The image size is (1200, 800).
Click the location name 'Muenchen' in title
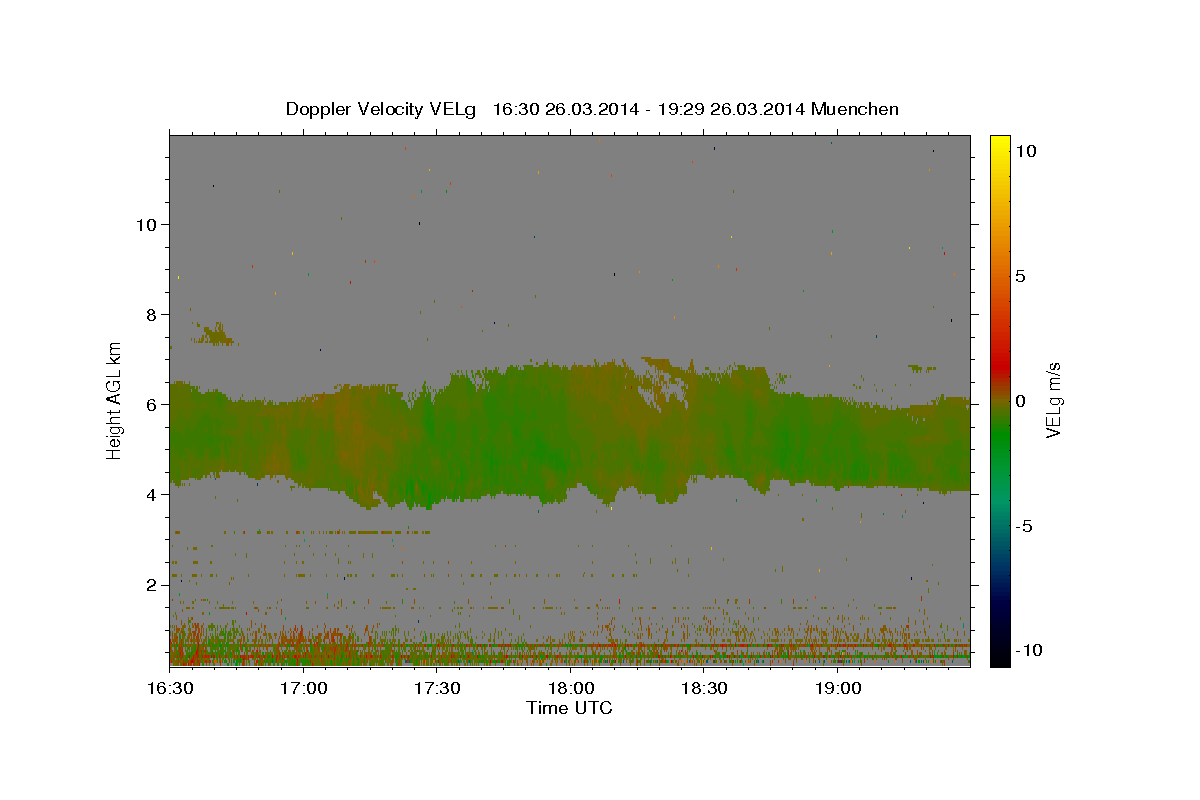[855, 109]
